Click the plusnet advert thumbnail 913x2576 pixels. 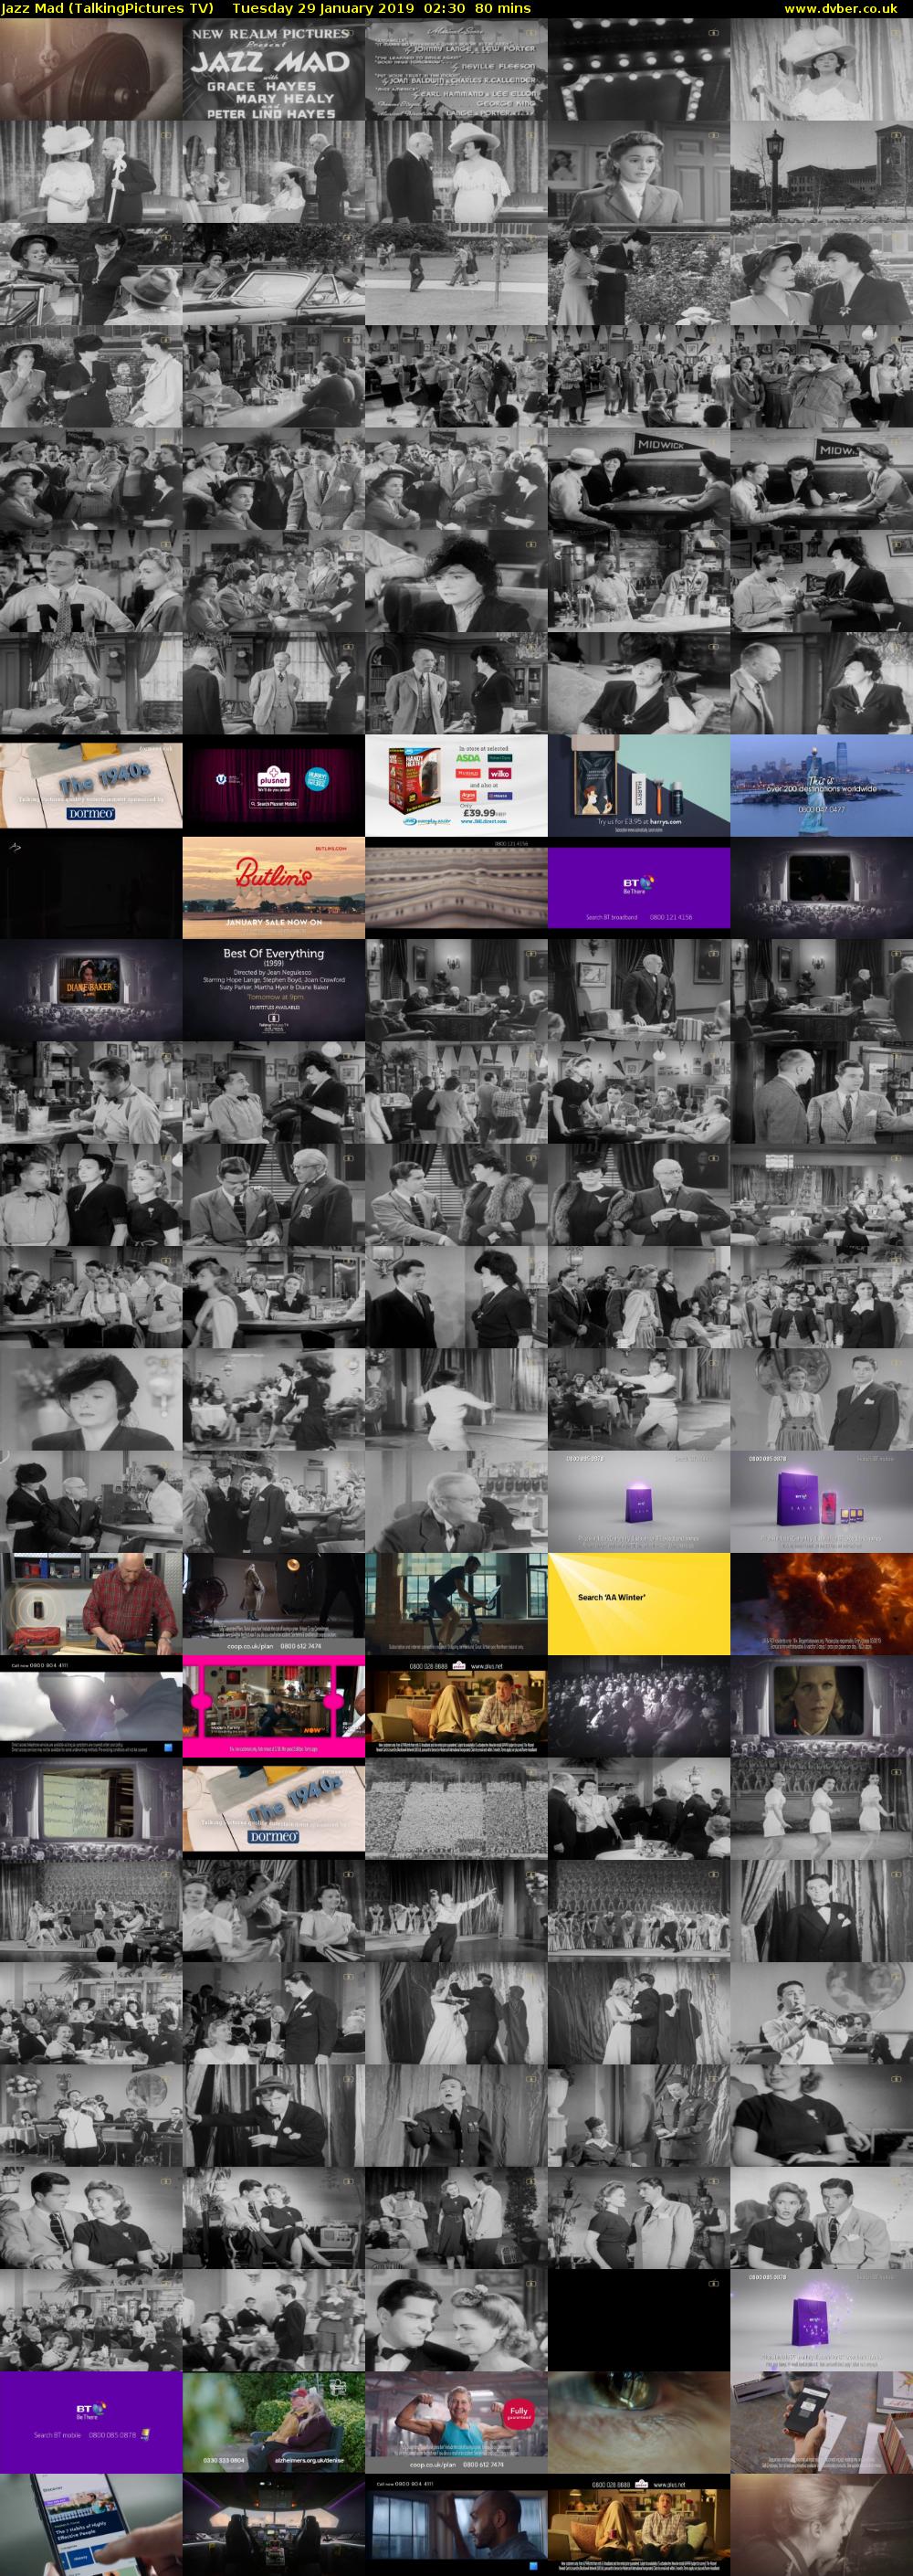[x=274, y=786]
